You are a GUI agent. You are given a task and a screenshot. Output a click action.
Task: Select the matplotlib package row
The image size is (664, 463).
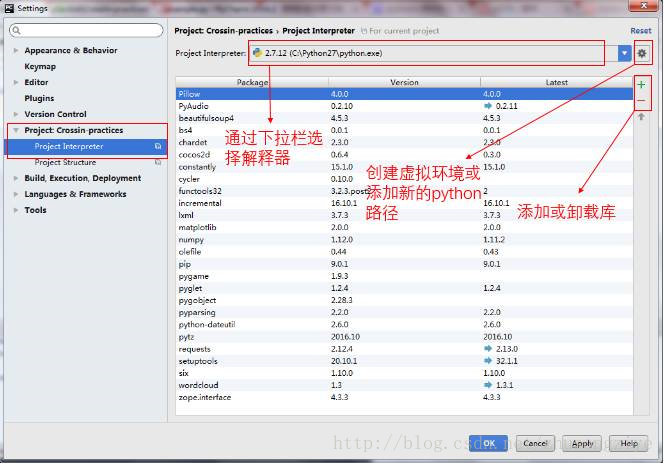point(404,227)
